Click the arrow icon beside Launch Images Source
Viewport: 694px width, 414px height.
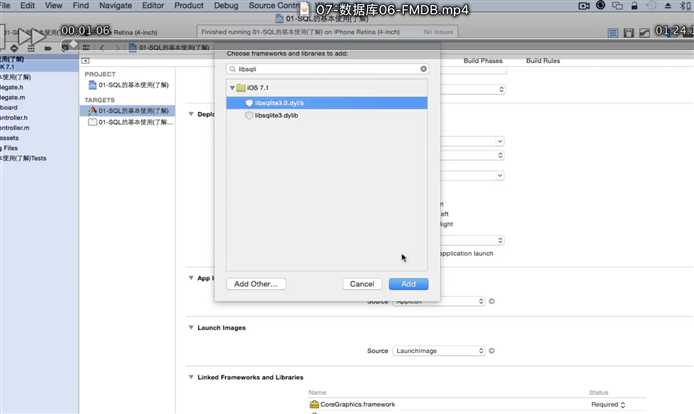click(x=492, y=351)
